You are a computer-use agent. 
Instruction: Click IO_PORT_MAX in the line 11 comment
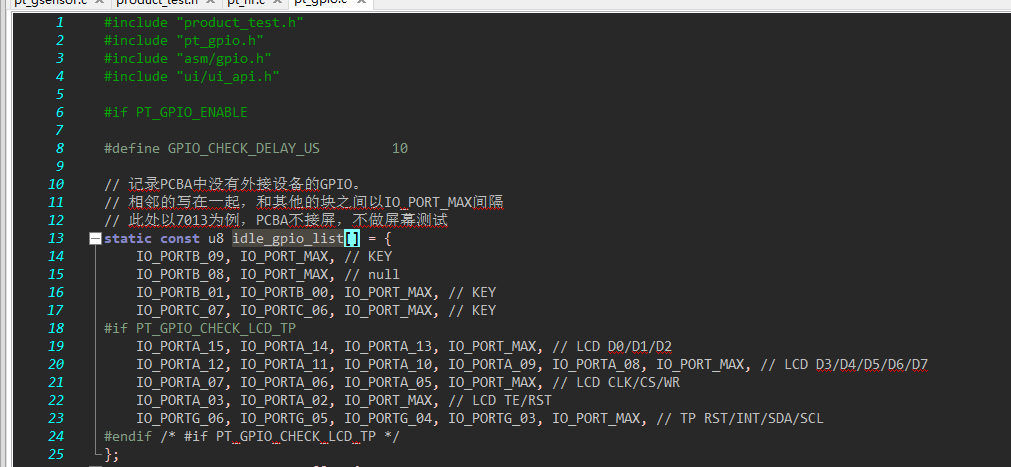coord(429,203)
